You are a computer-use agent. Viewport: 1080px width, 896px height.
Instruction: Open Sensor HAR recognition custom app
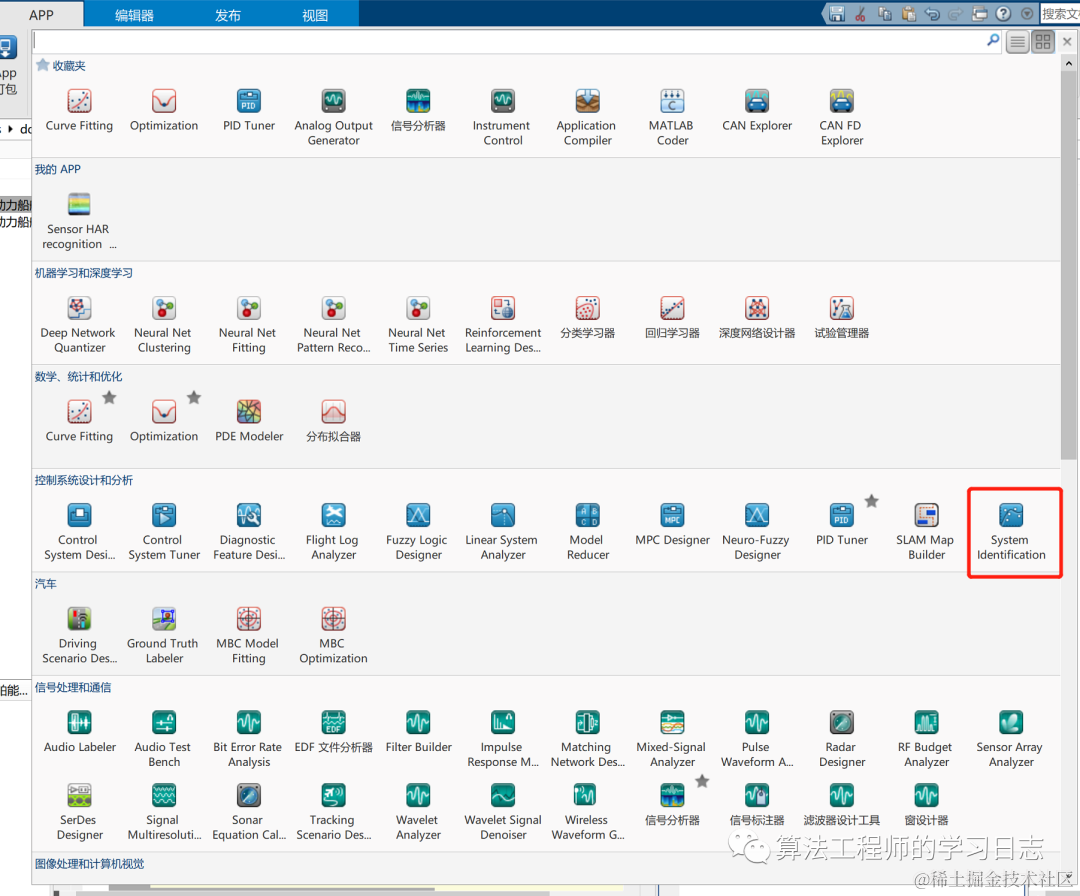(x=79, y=221)
